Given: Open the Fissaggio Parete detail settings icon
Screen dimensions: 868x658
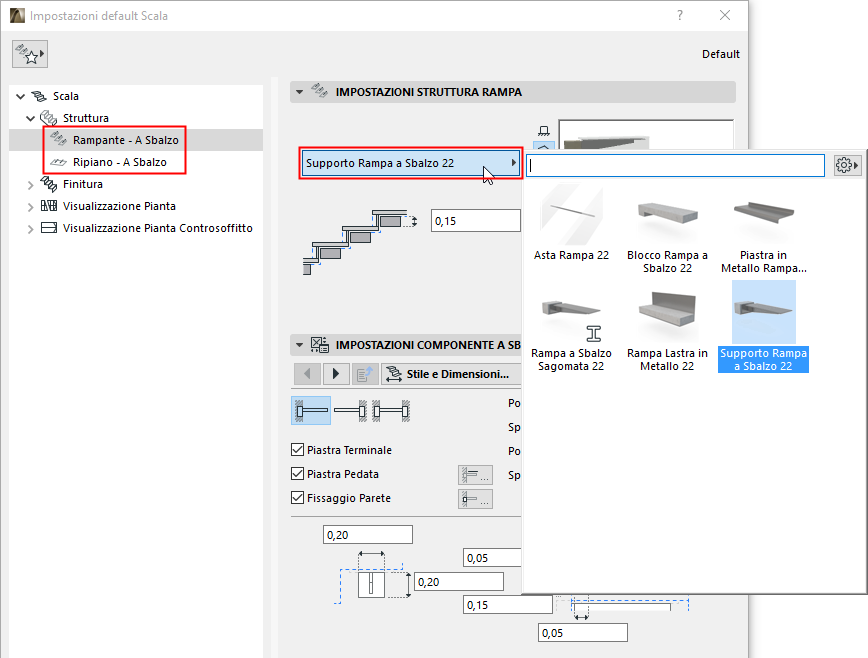Looking at the screenshot, I should [473, 498].
